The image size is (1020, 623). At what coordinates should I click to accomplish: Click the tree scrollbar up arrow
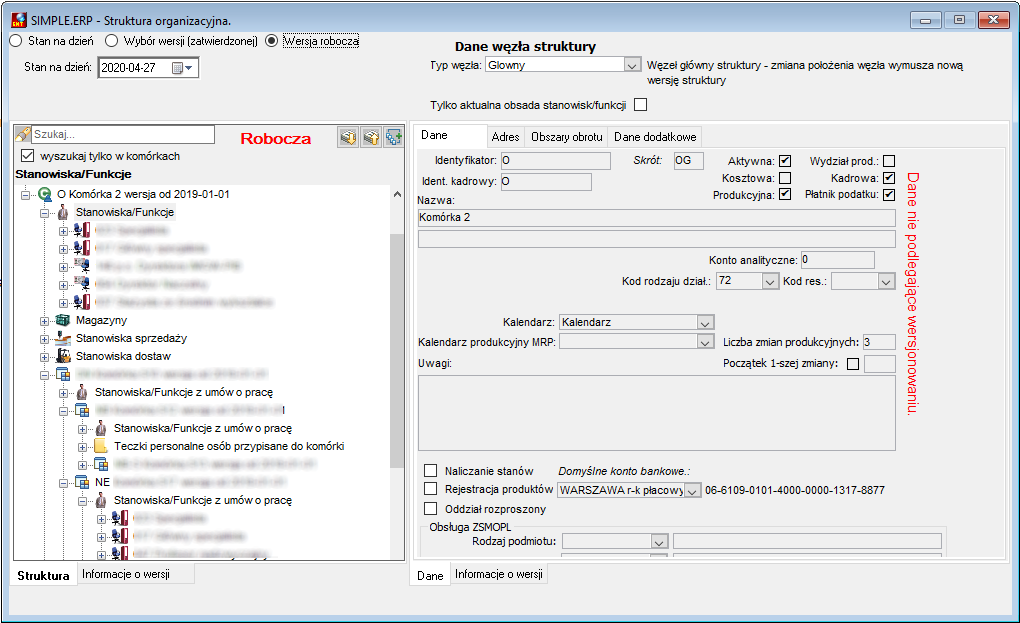point(397,194)
